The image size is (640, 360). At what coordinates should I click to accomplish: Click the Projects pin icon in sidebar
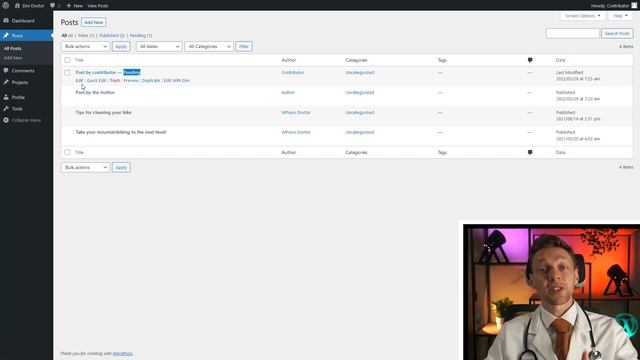(x=6, y=82)
